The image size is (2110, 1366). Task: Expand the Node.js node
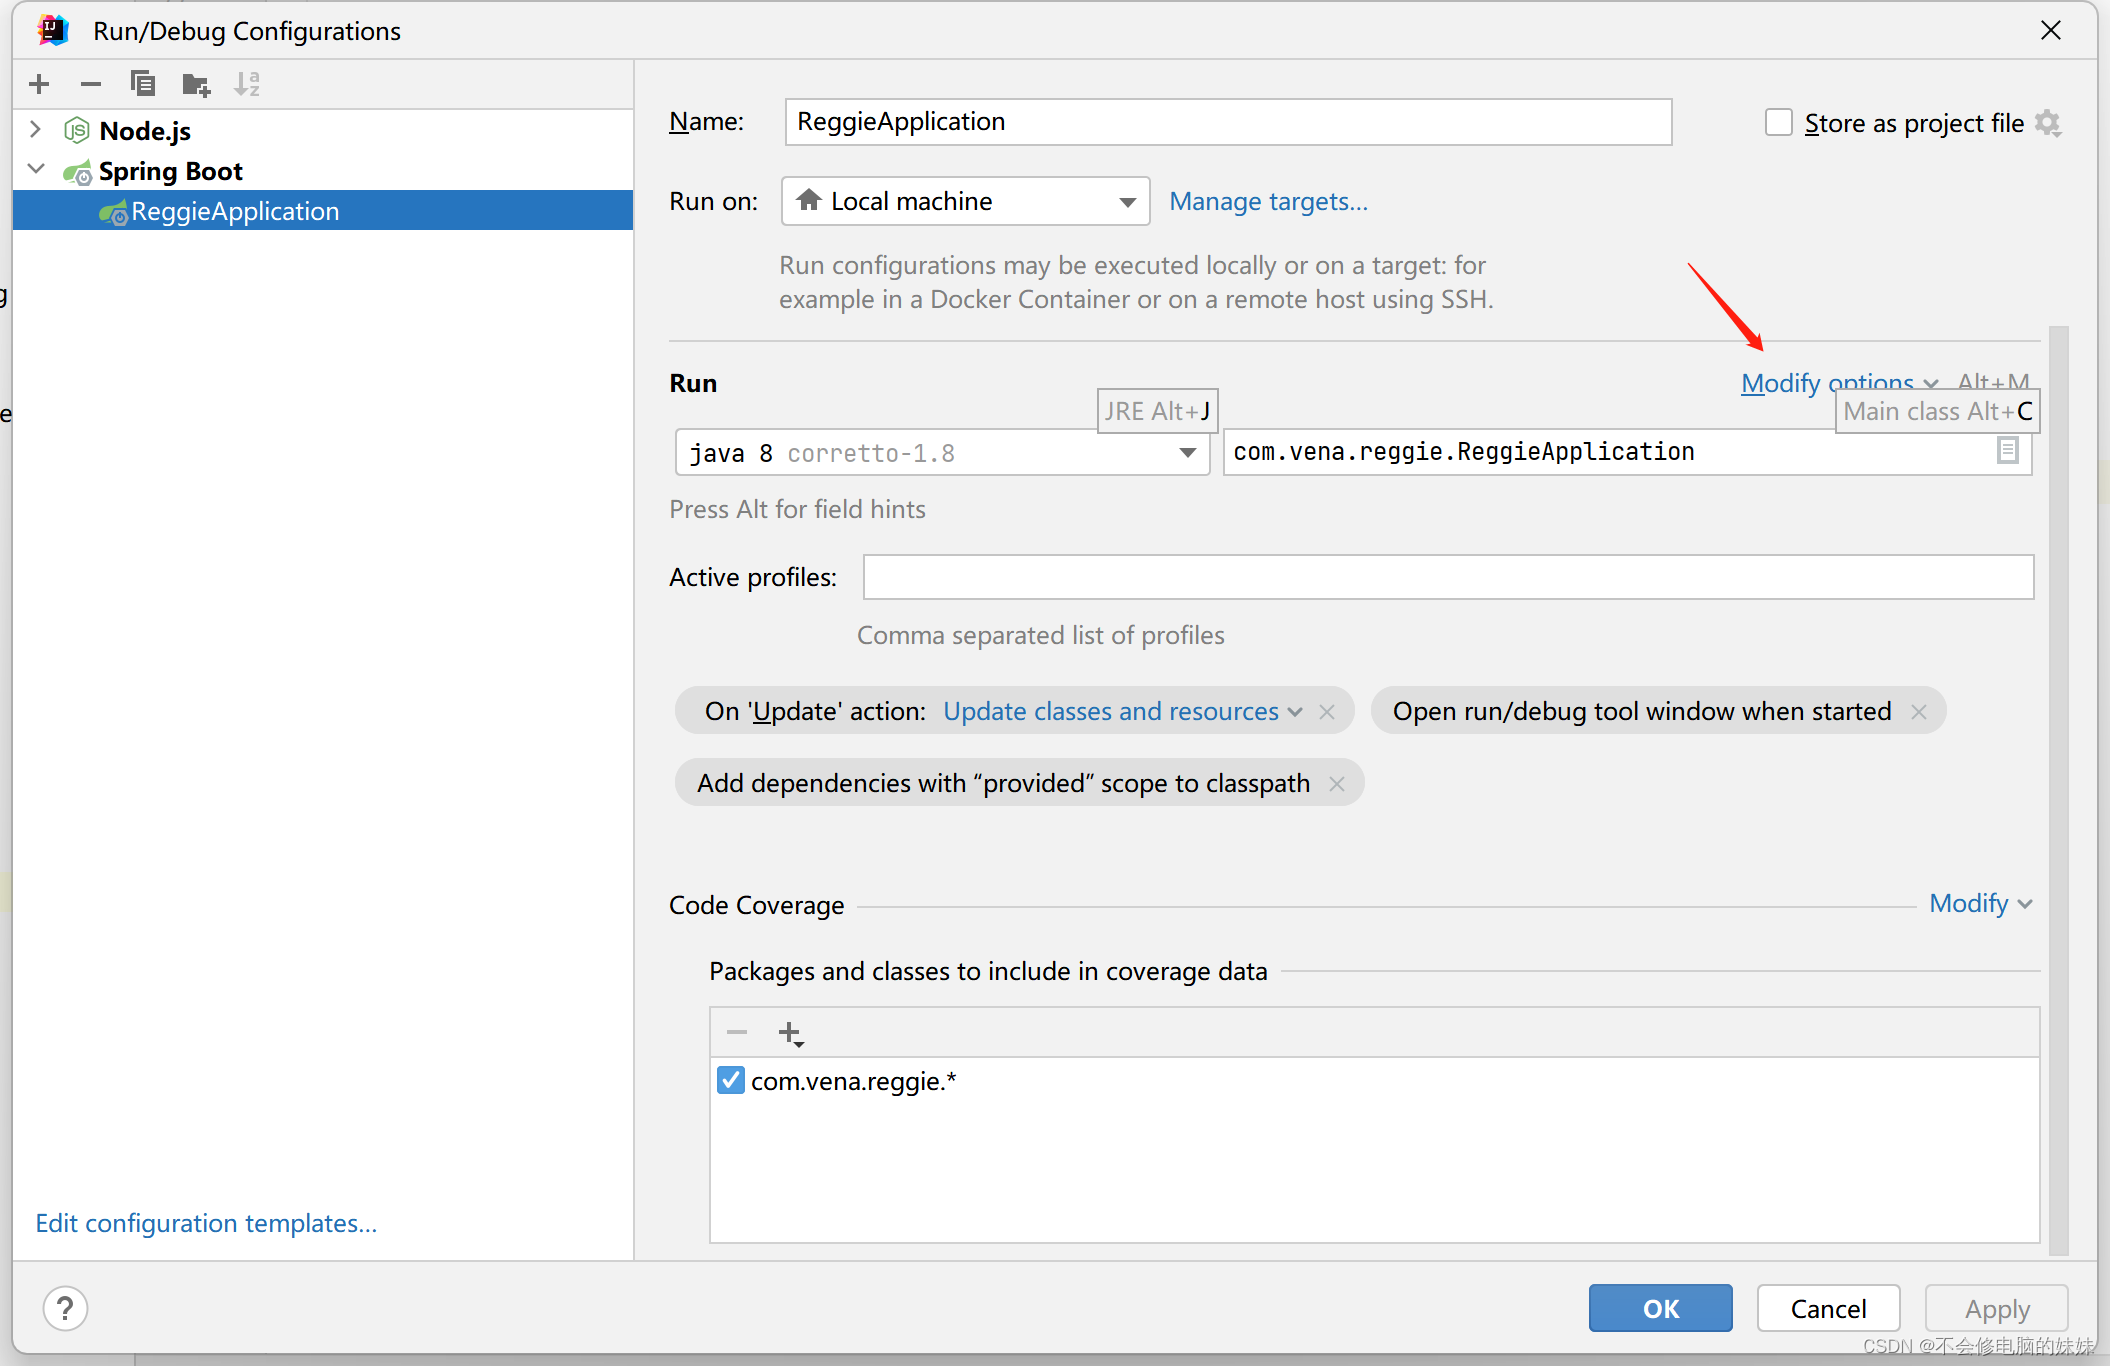tap(36, 130)
